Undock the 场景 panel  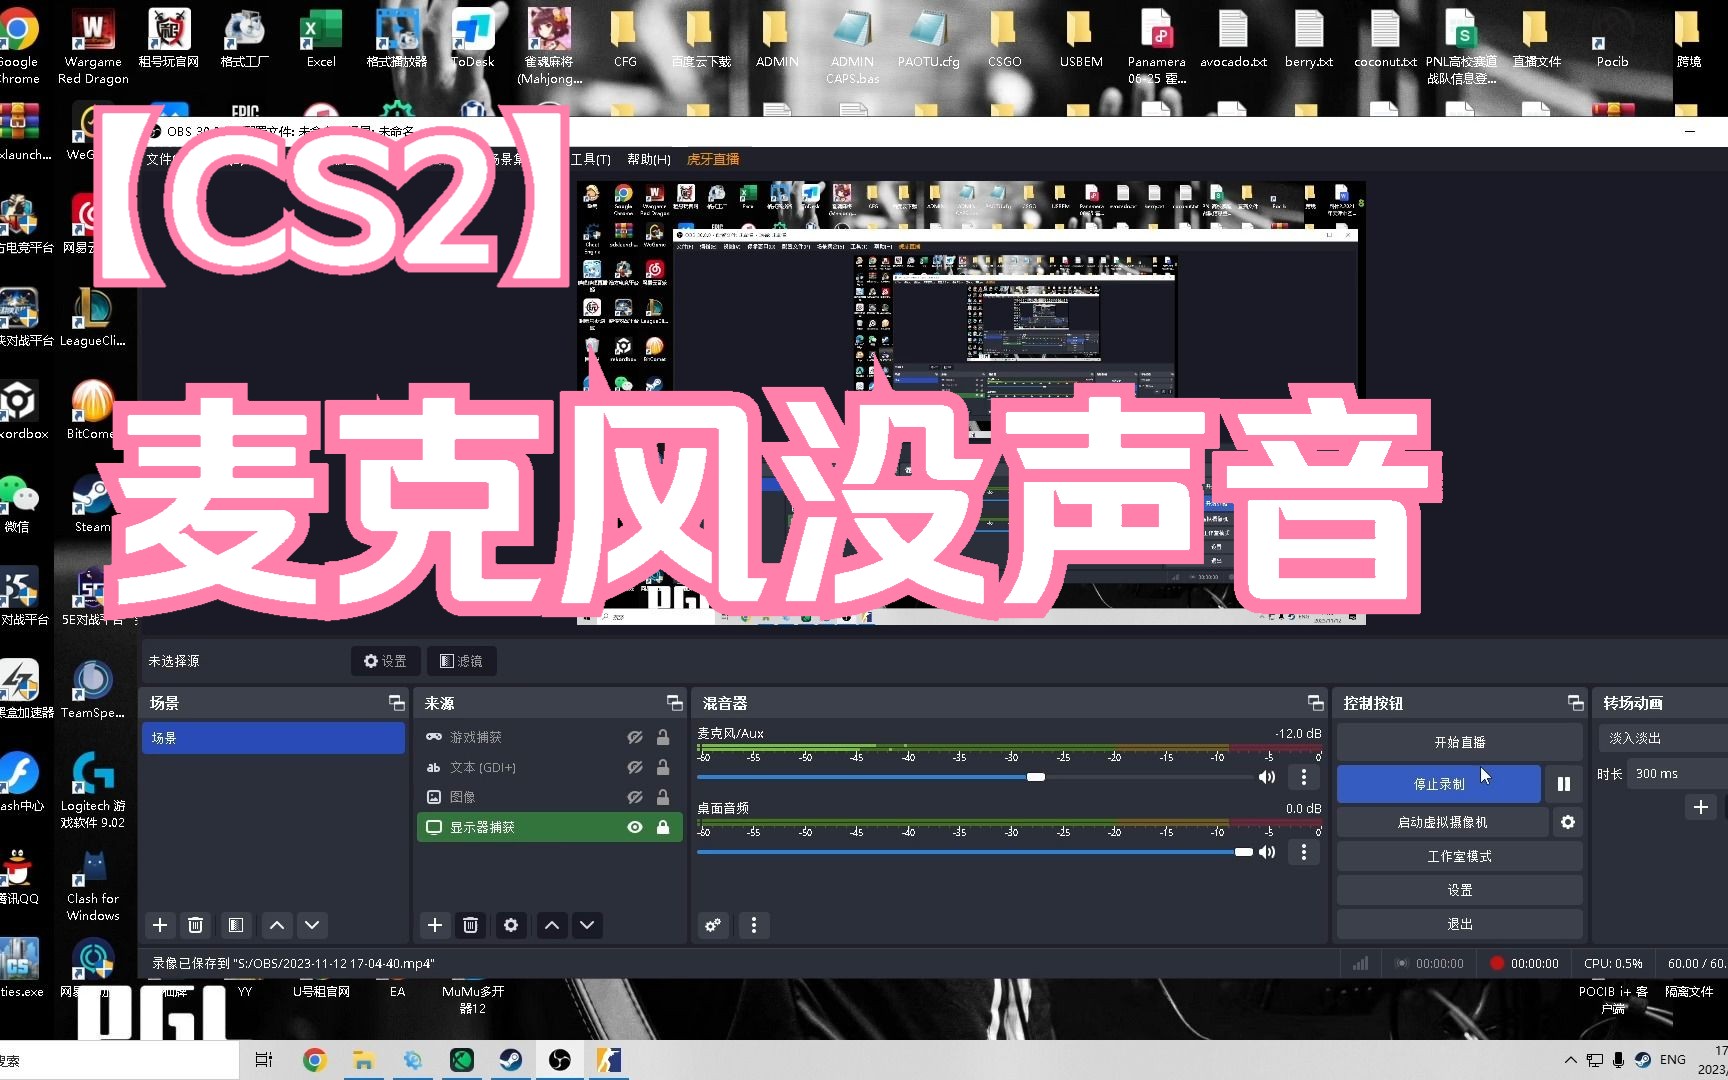(x=397, y=703)
